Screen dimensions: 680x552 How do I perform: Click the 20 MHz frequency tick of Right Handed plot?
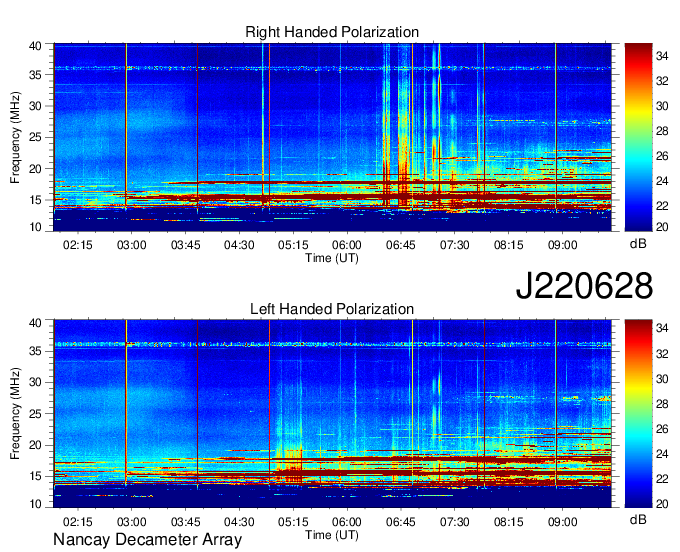click(35, 169)
